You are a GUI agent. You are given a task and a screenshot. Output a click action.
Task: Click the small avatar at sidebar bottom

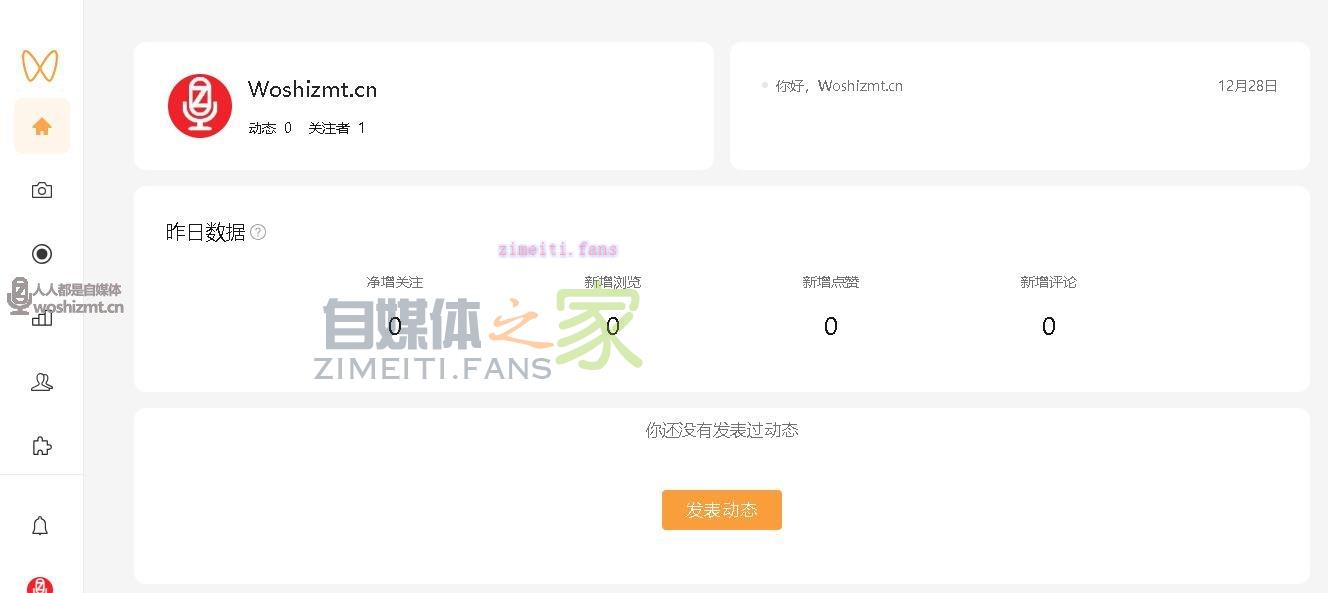[x=40, y=585]
